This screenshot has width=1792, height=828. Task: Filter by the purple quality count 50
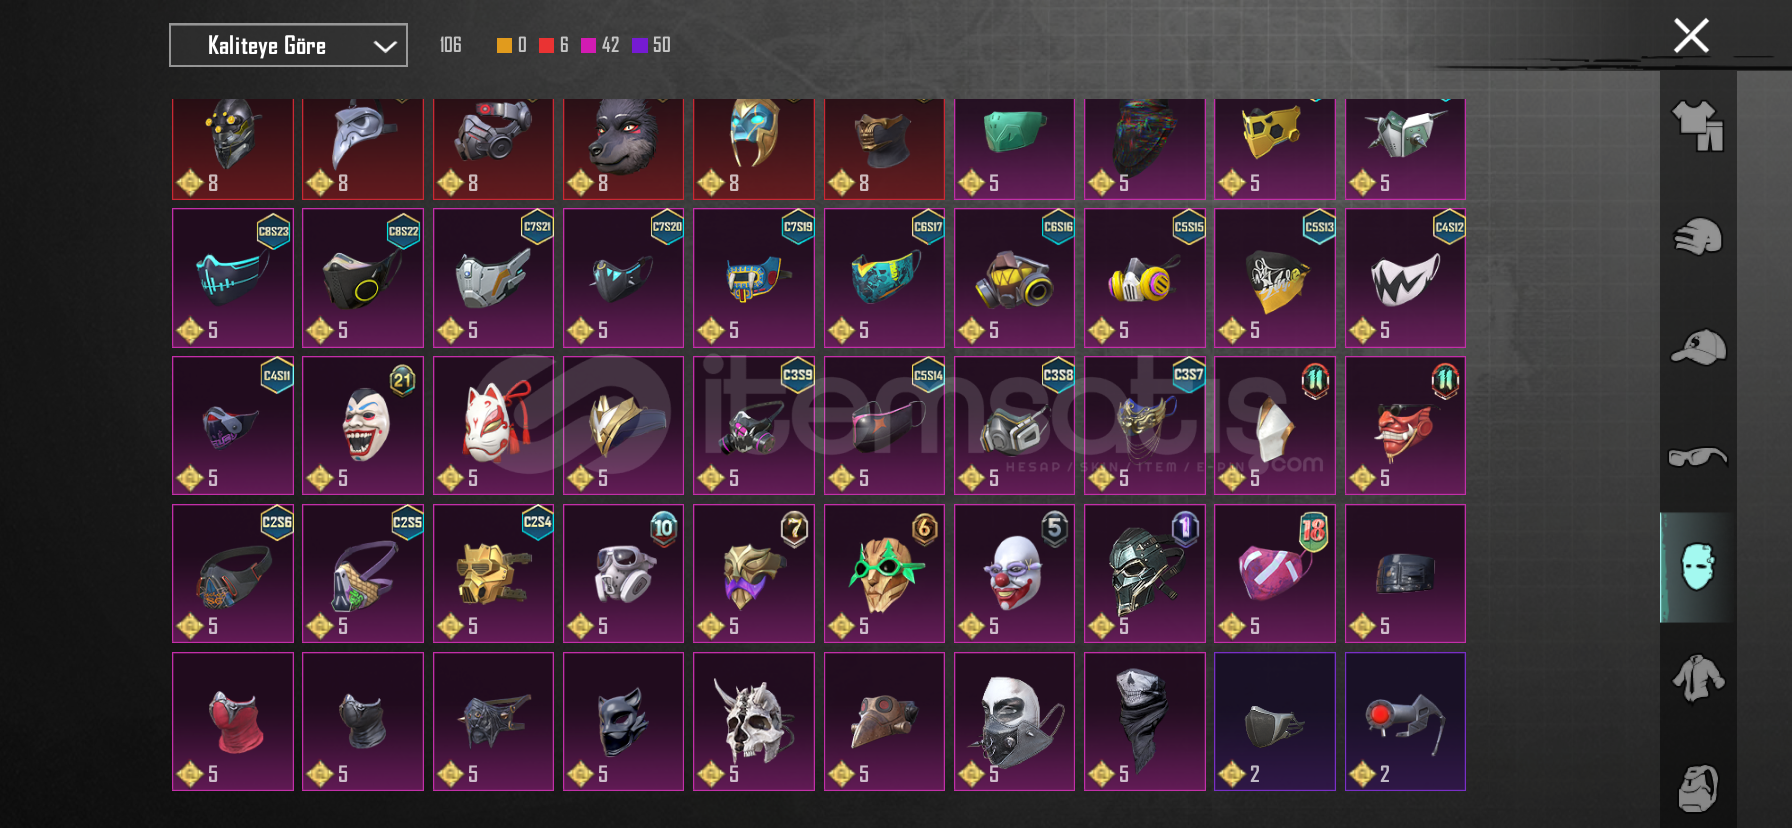(x=651, y=45)
